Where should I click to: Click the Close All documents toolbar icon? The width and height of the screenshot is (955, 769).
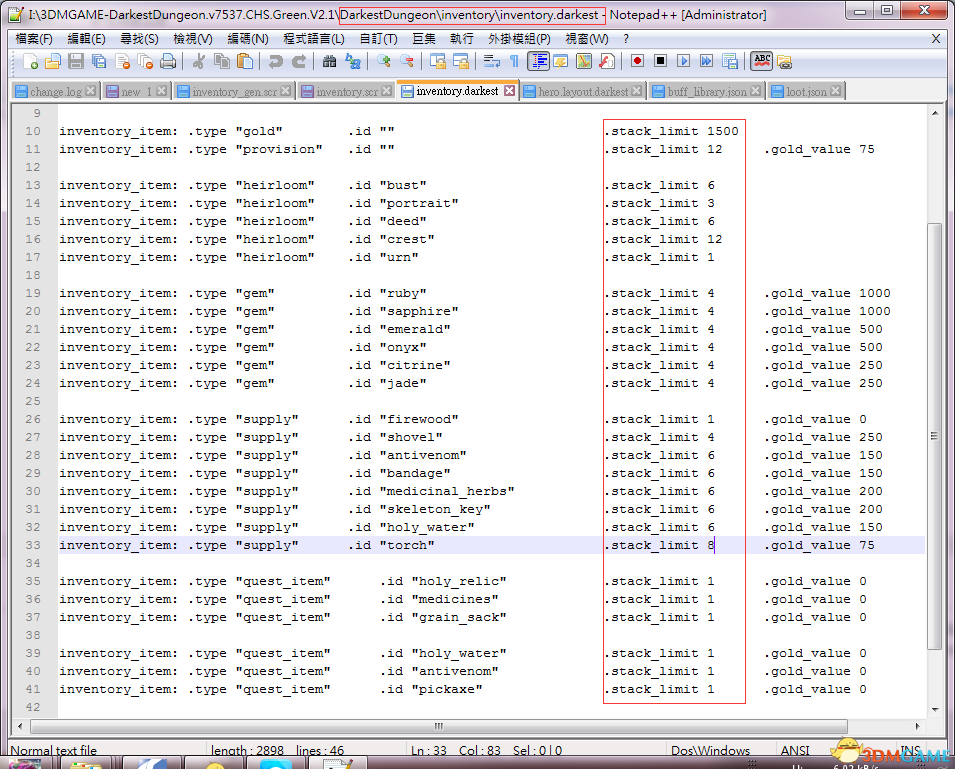pos(145,61)
